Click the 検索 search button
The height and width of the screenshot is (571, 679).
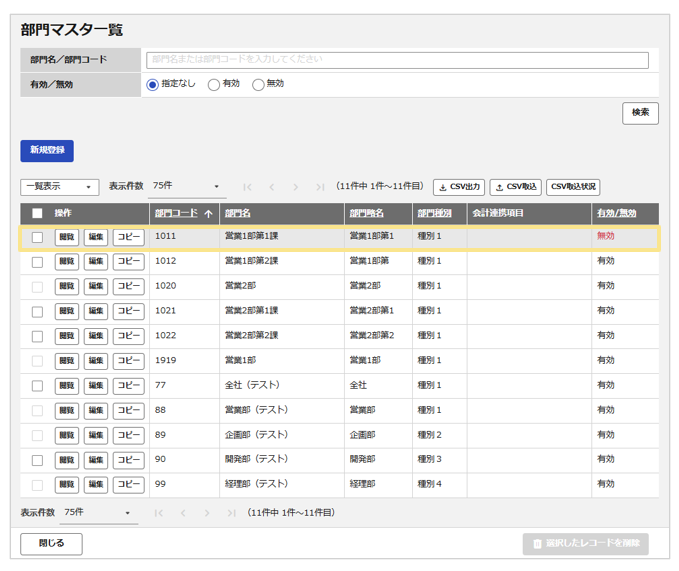(x=640, y=113)
